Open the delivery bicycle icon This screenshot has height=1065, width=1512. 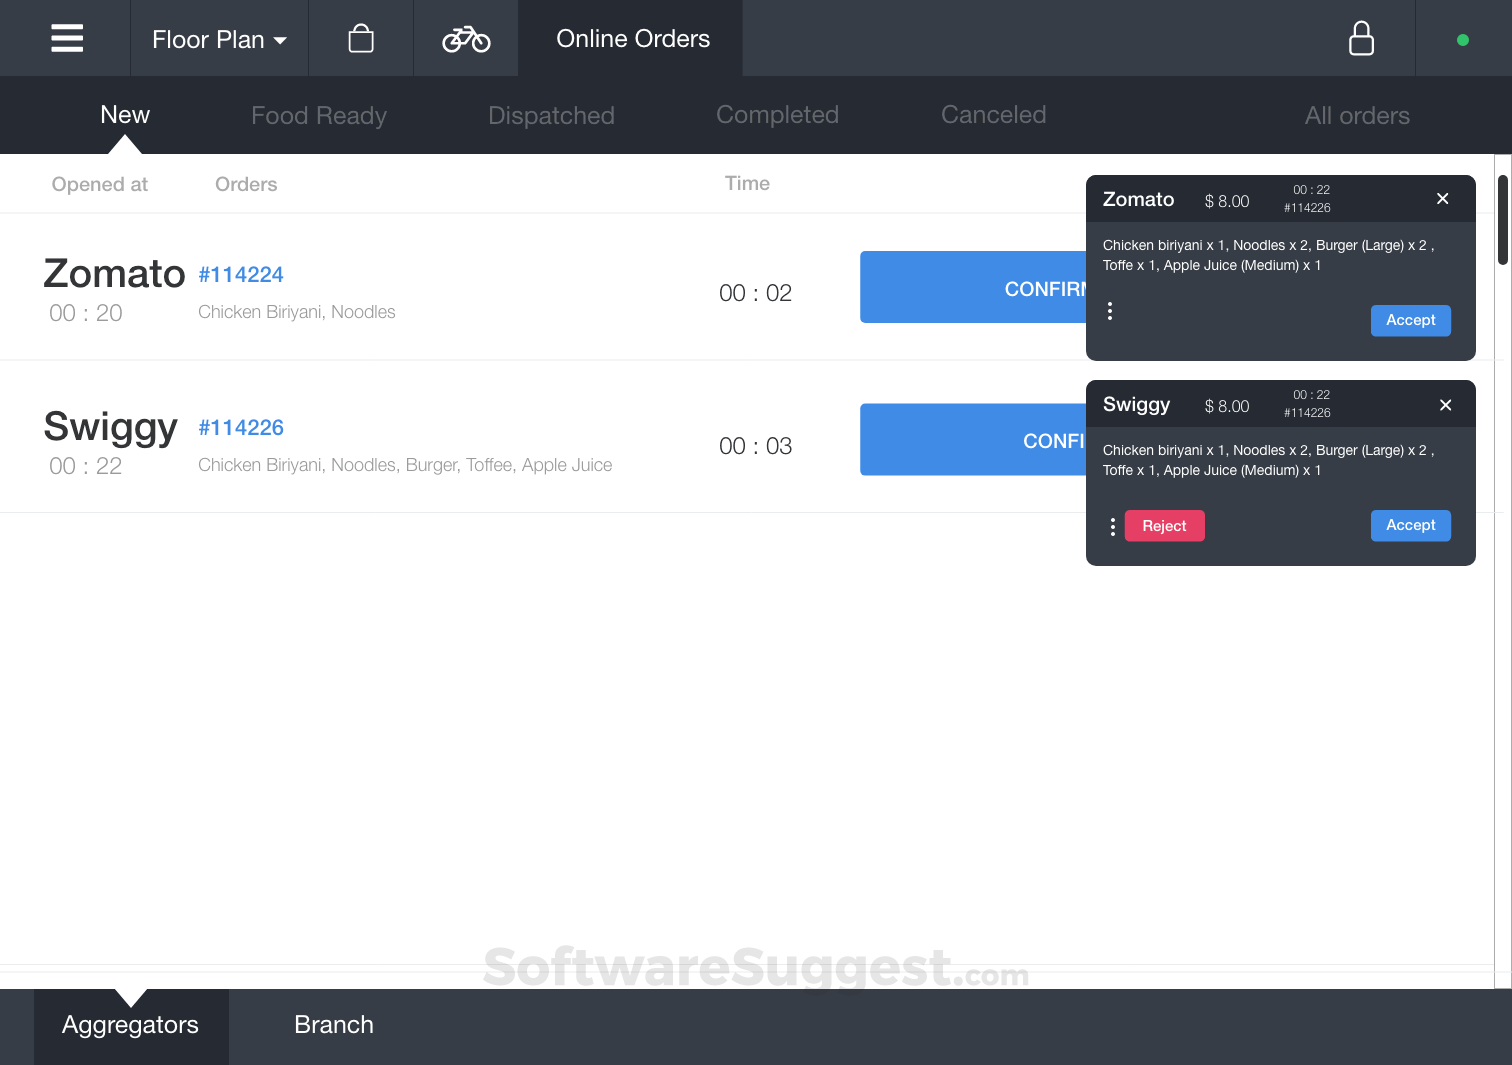(x=466, y=39)
